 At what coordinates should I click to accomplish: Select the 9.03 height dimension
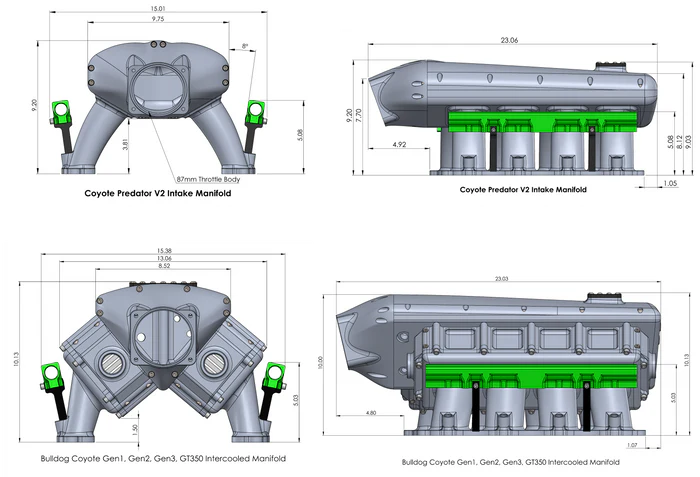point(688,142)
